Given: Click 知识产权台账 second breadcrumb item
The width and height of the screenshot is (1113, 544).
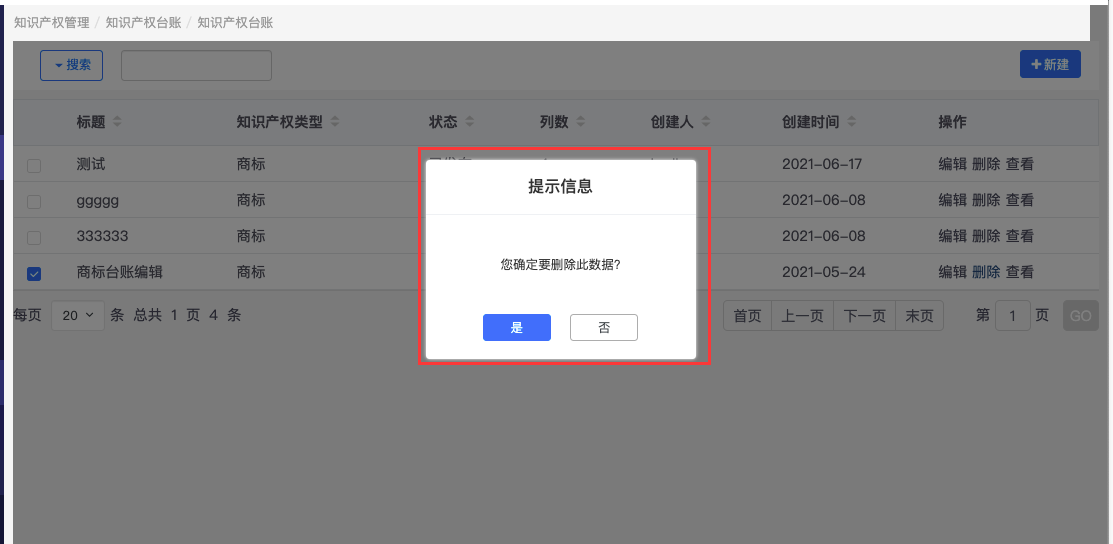Looking at the screenshot, I should click(x=143, y=22).
